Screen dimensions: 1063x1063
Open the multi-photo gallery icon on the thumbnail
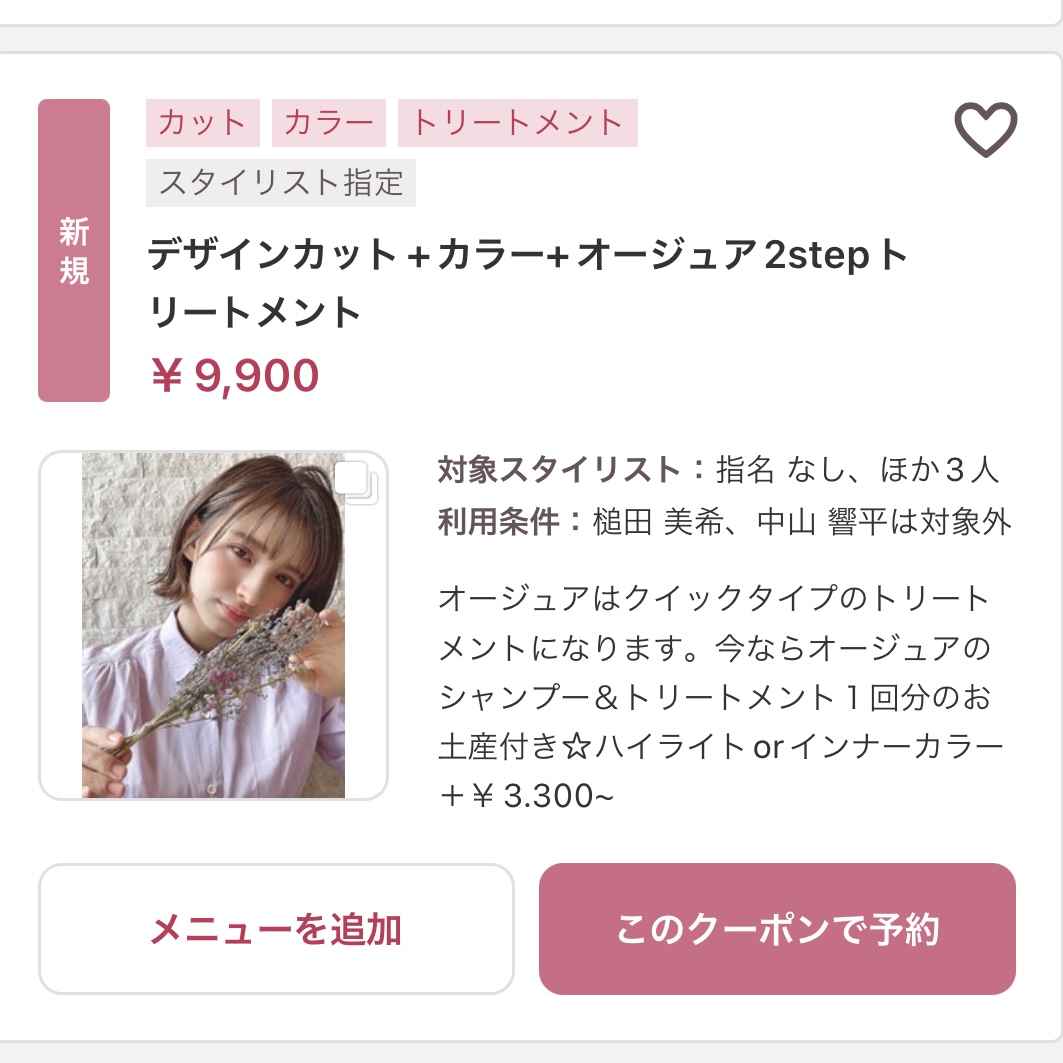355,481
